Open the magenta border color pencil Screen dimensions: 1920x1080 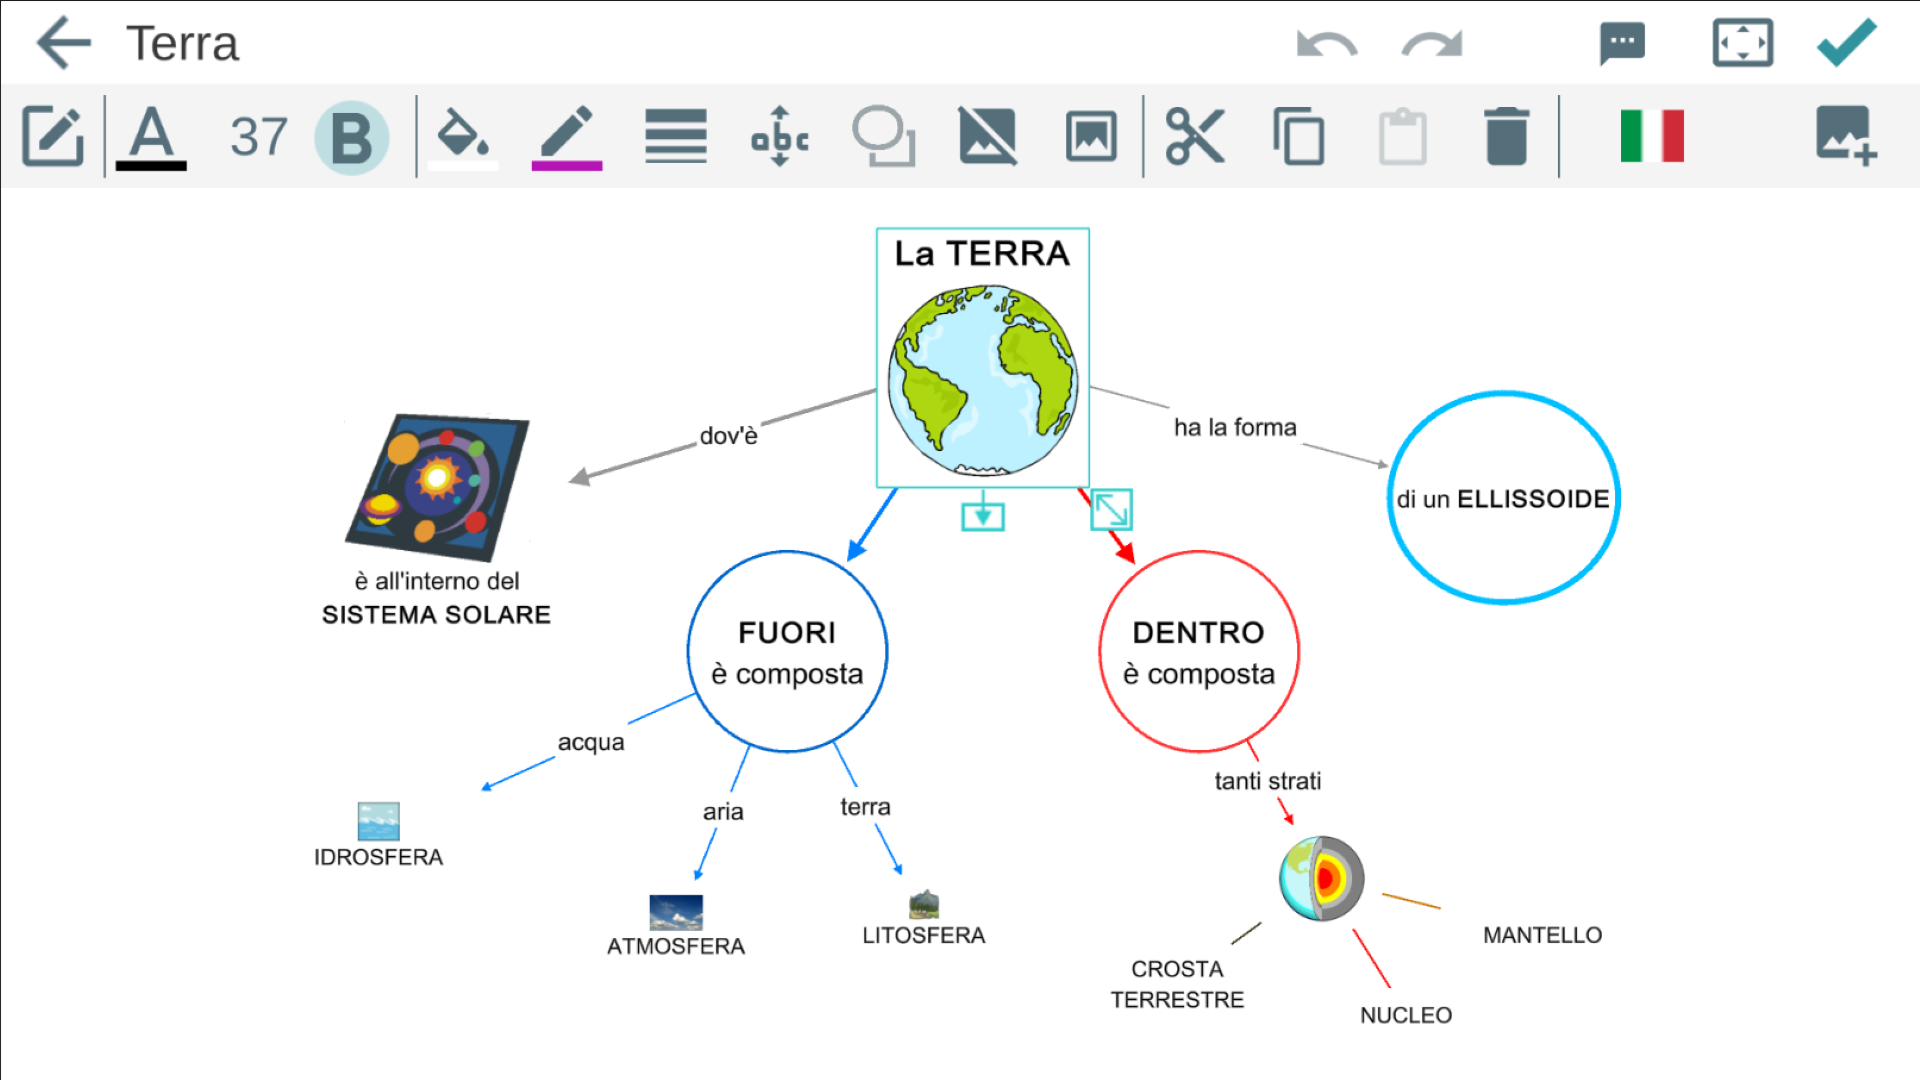(567, 136)
